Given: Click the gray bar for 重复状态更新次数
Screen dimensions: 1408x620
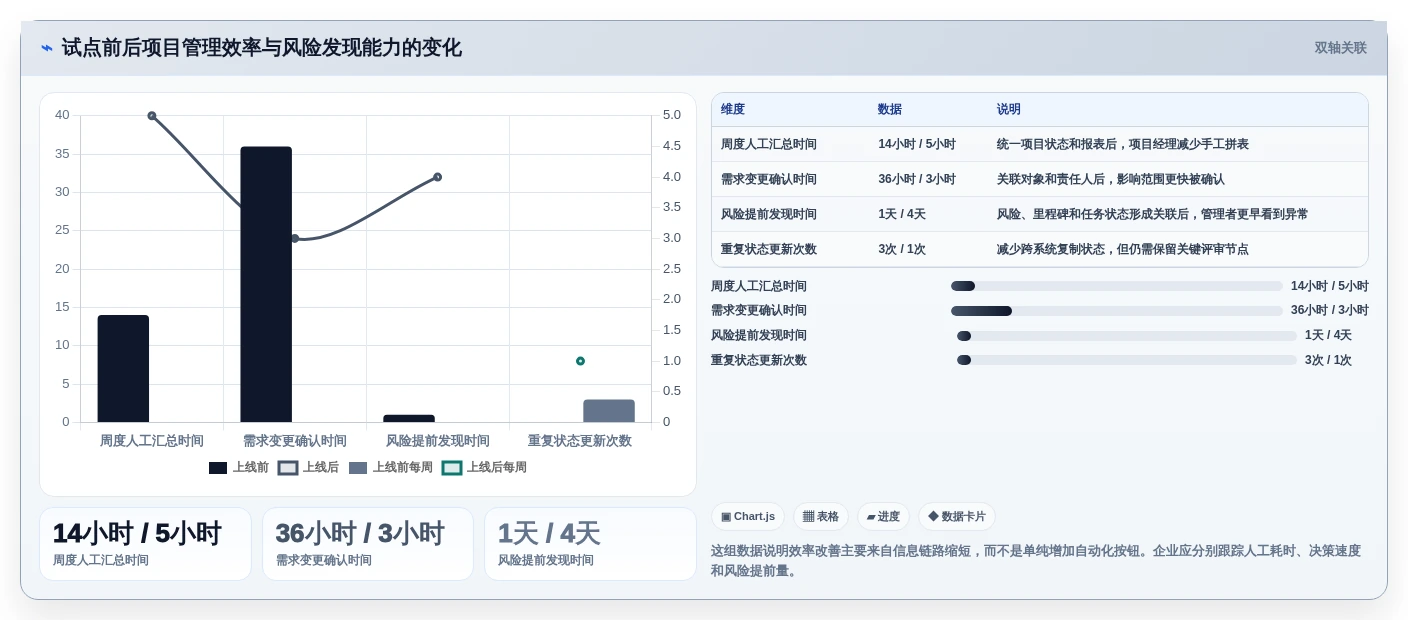Looking at the screenshot, I should pyautogui.click(x=609, y=411).
